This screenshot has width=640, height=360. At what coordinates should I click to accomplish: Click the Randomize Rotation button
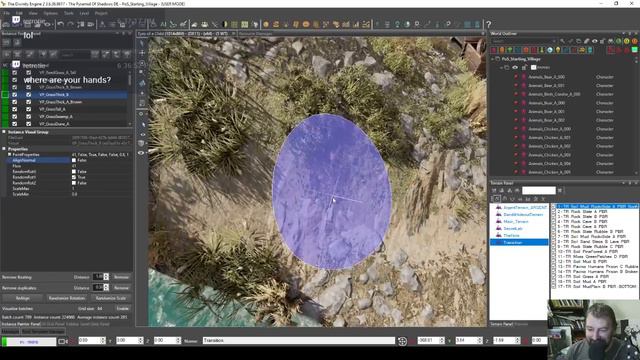tap(67, 298)
